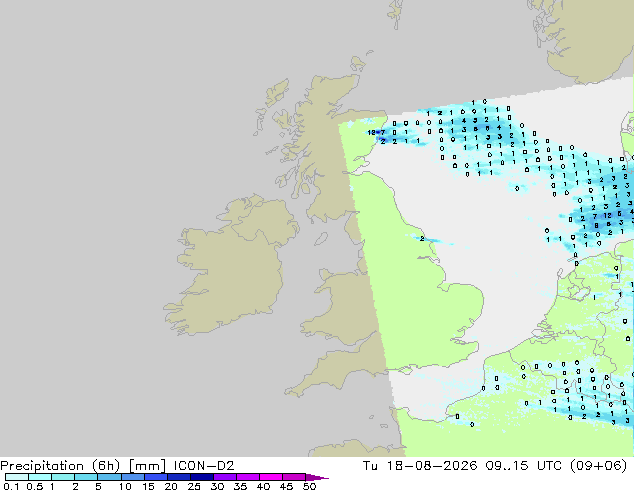
Task: Click the legend tick label '50'
Action: tap(309, 486)
